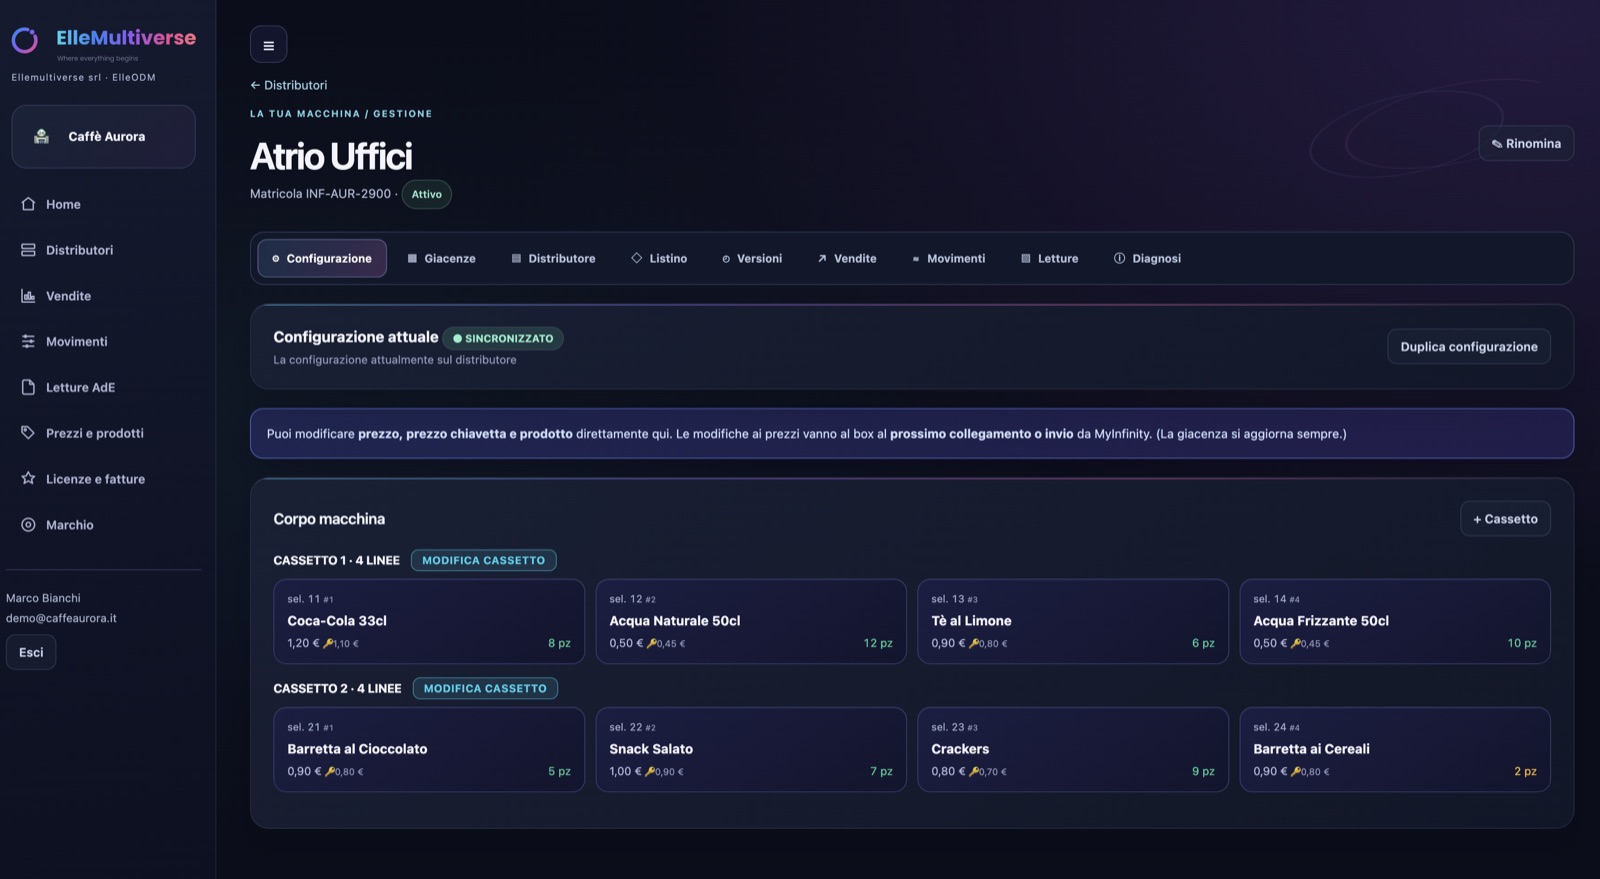Click the demo@caffeaurora.it email text
This screenshot has height=879, width=1600.
pyautogui.click(x=61, y=618)
